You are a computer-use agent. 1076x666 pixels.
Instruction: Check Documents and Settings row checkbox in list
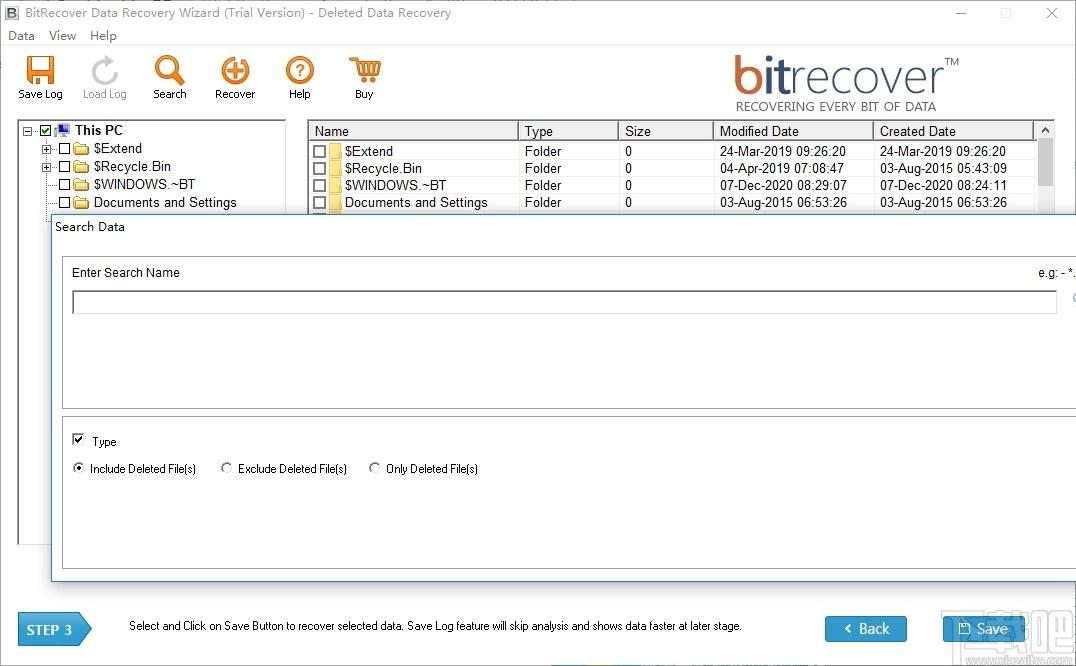tap(319, 203)
